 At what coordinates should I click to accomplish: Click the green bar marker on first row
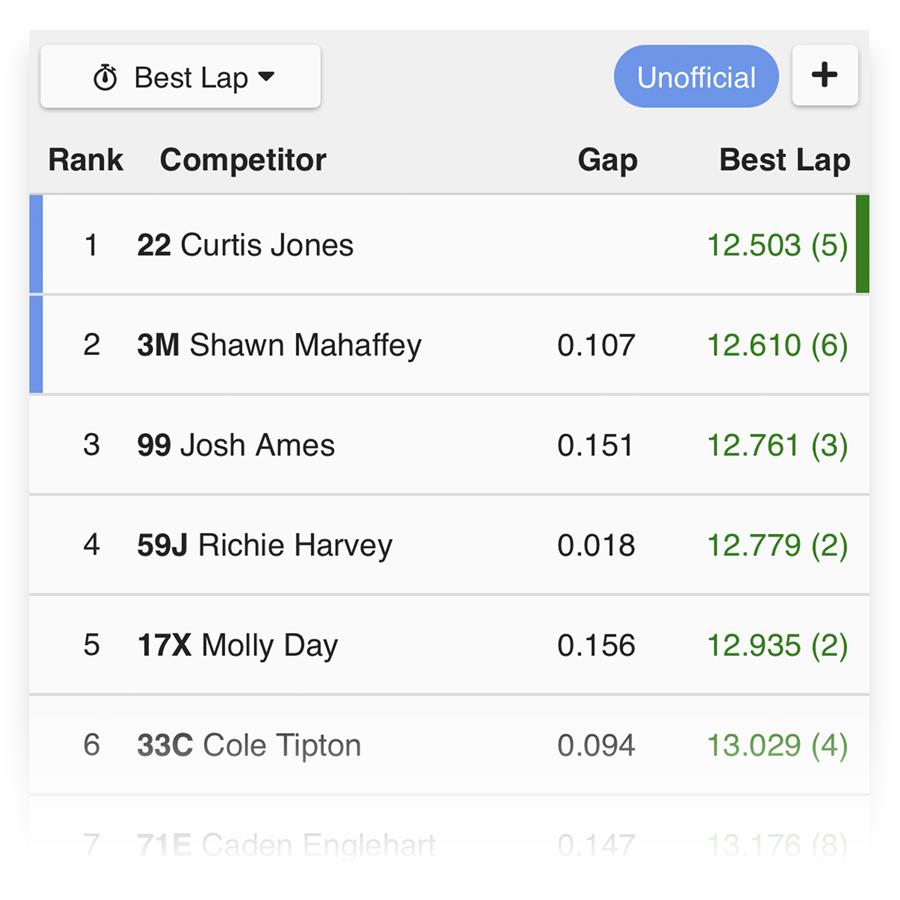pyautogui.click(x=862, y=244)
